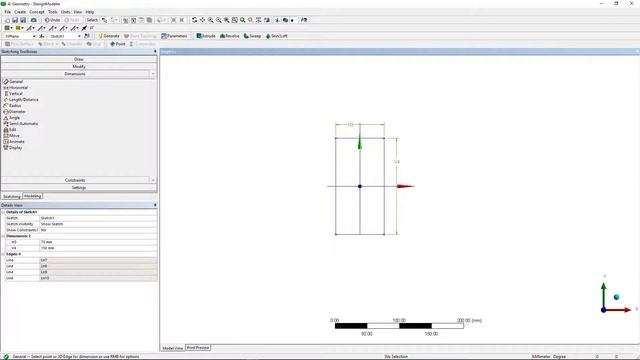The height and width of the screenshot is (360, 640).
Task: Switch to the Model View tab
Action: (173, 348)
